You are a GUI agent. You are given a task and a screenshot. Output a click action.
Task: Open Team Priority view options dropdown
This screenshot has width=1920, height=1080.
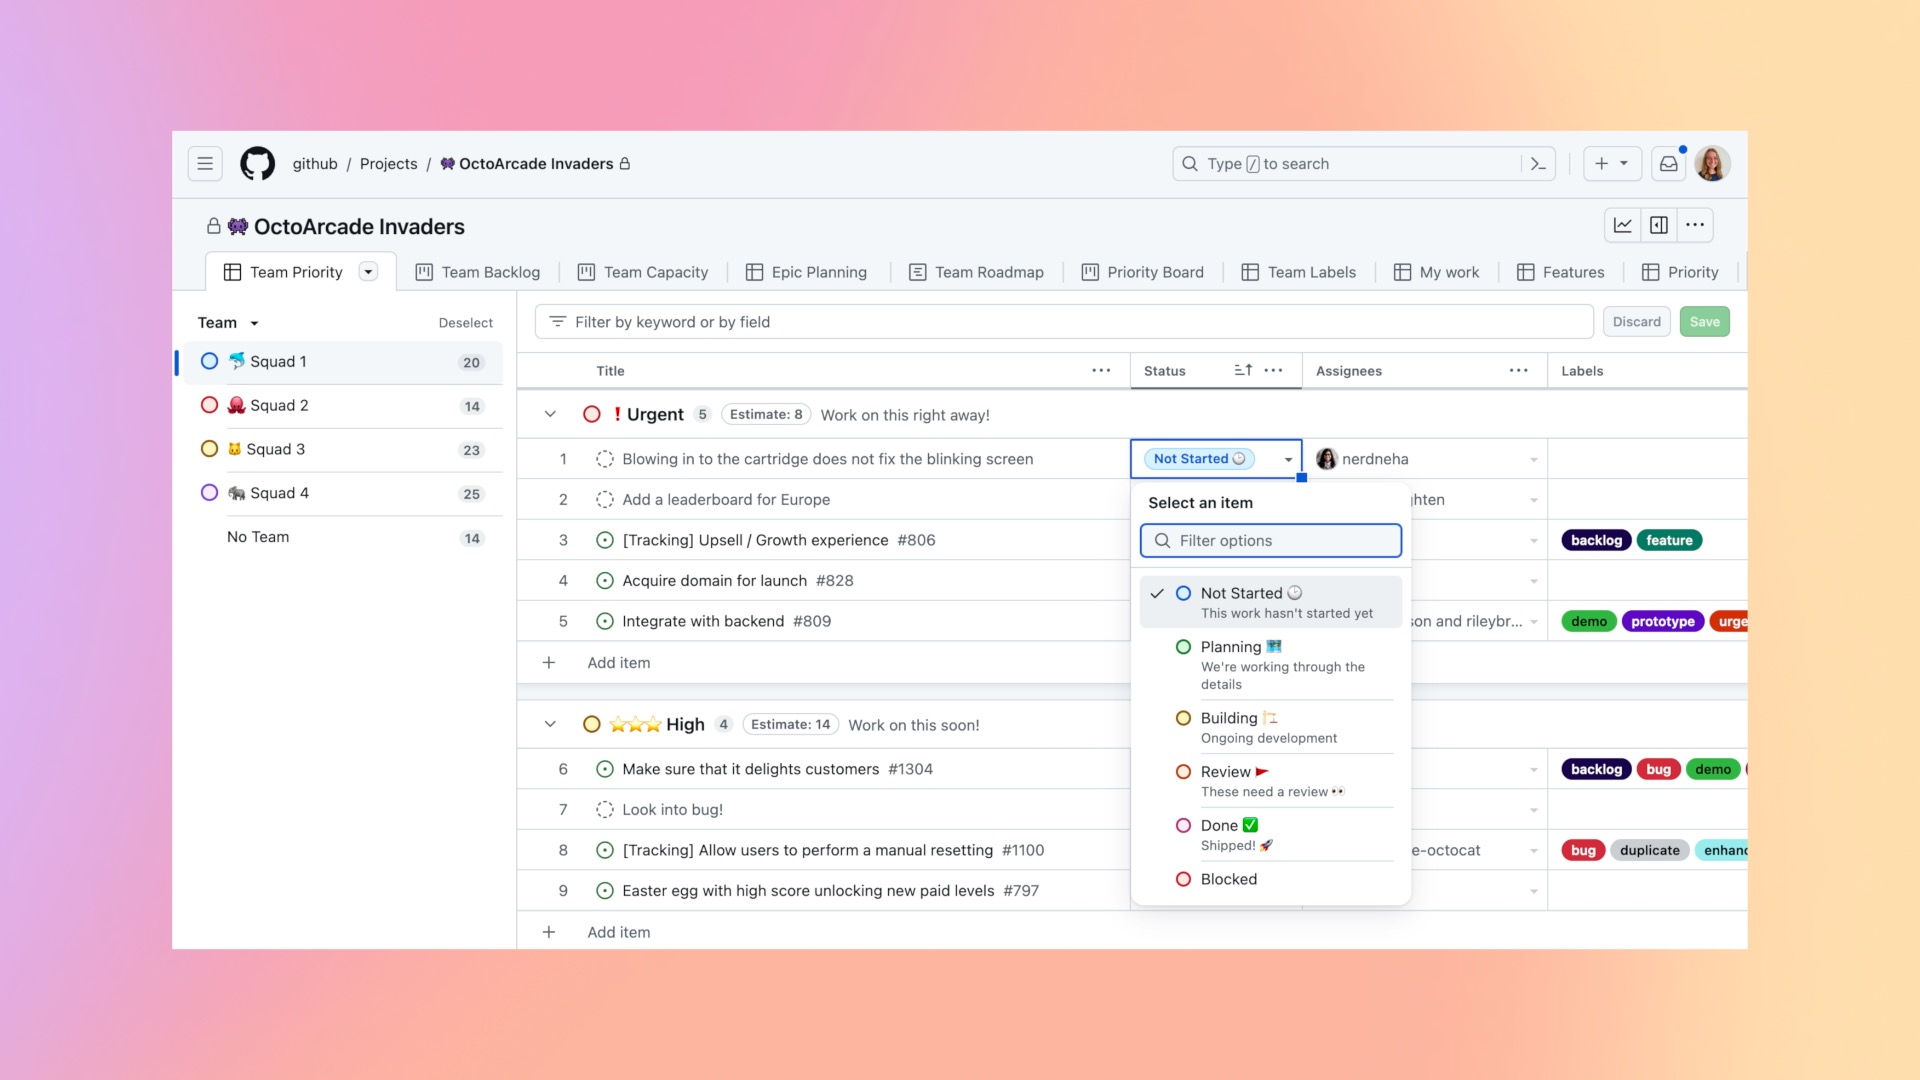pos(368,272)
